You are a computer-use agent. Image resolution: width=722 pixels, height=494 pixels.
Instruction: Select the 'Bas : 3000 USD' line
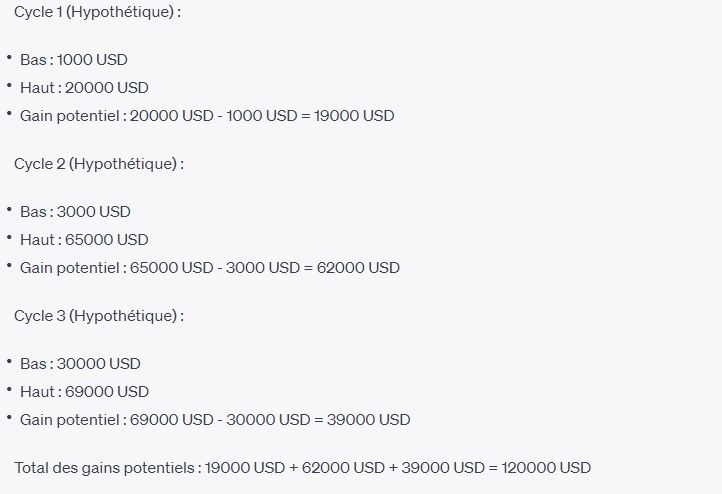pos(76,212)
